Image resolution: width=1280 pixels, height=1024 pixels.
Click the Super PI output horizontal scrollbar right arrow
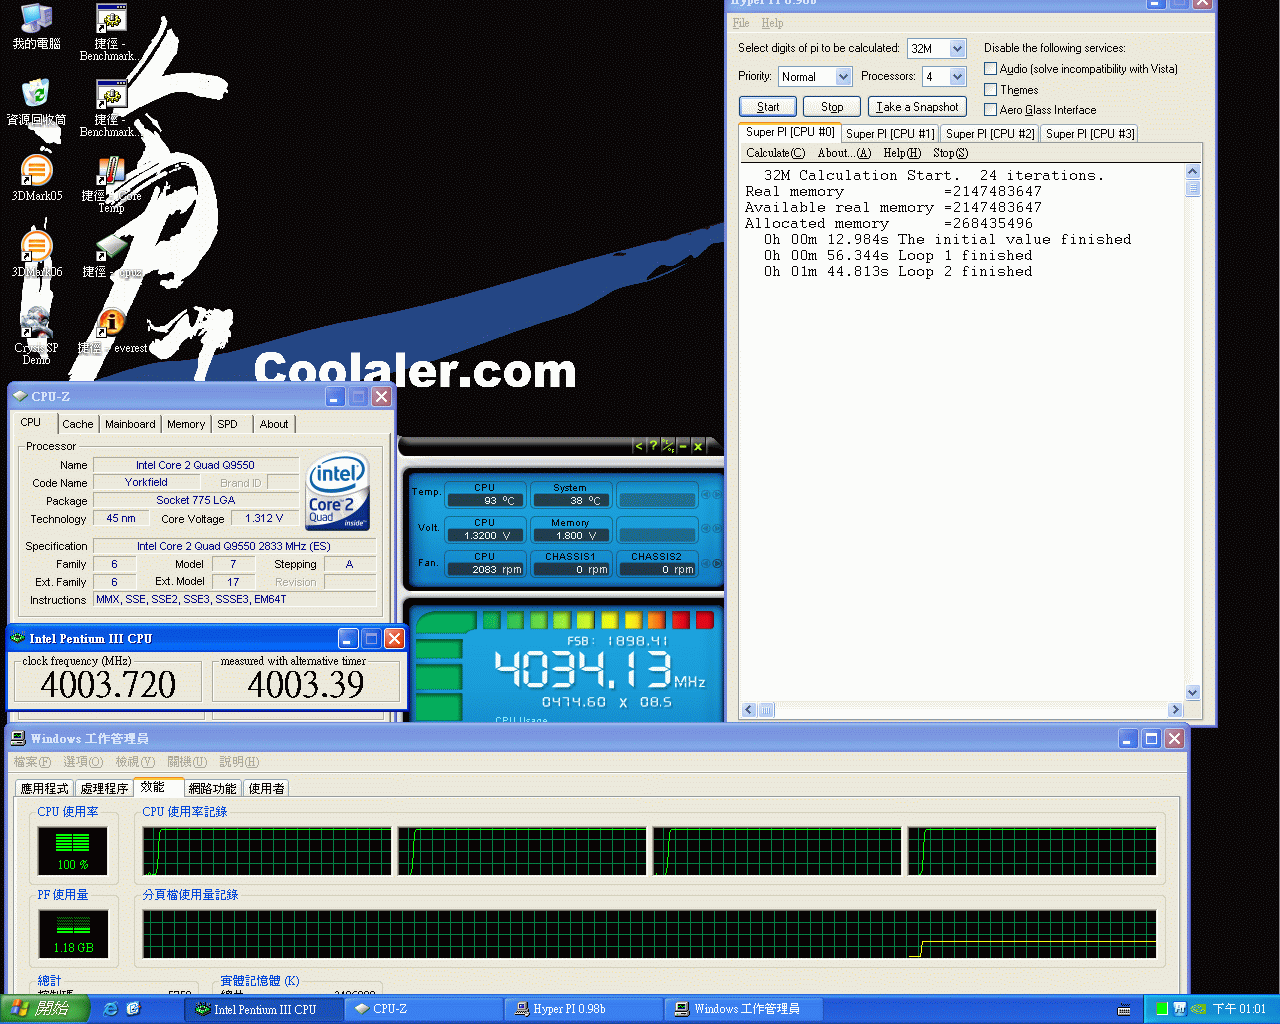(x=1175, y=709)
